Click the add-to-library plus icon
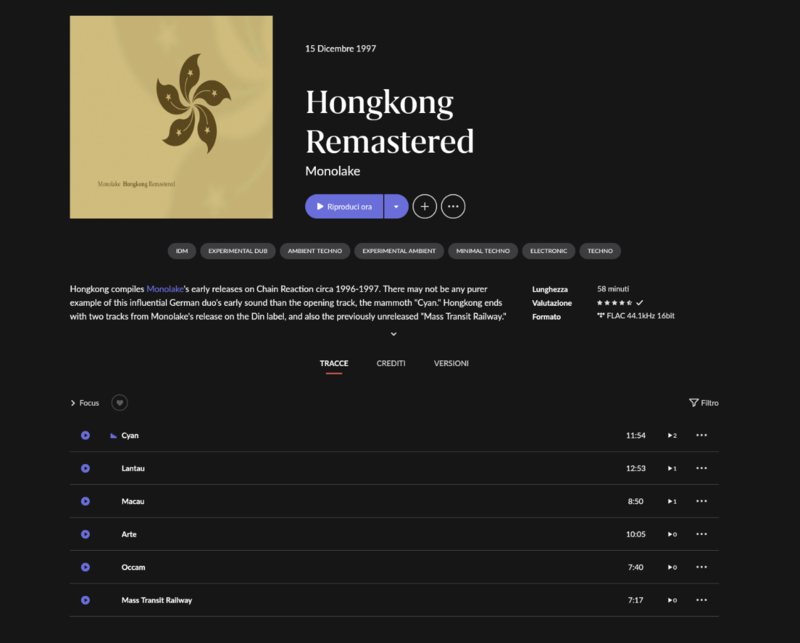This screenshot has width=800, height=643. pos(425,206)
